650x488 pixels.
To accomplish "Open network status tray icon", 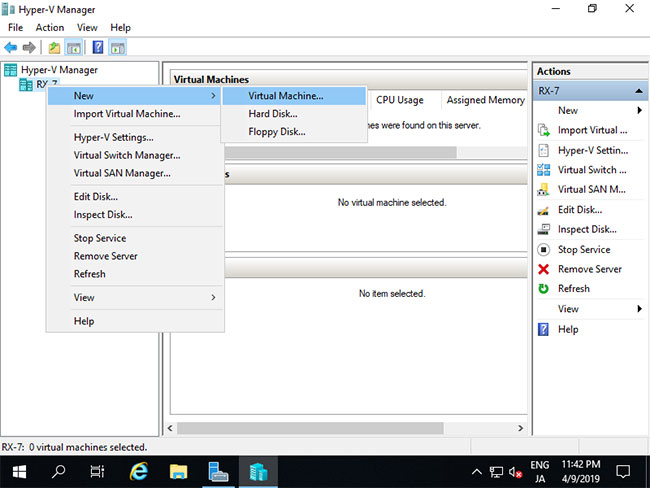I will pyautogui.click(x=496, y=472).
